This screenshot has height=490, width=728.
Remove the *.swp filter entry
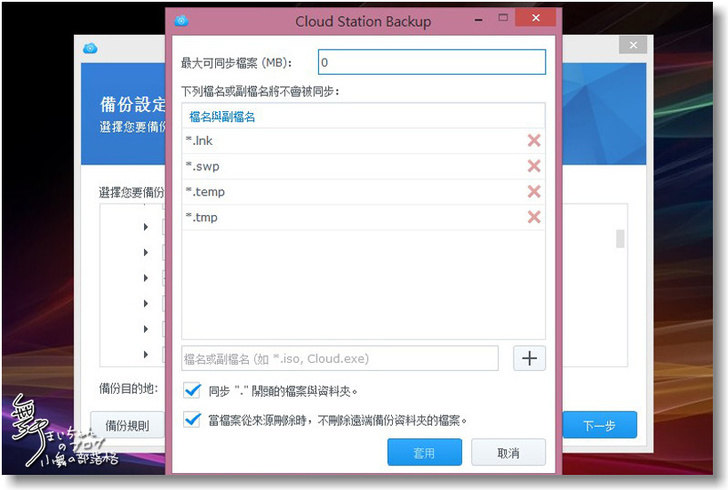click(x=534, y=166)
